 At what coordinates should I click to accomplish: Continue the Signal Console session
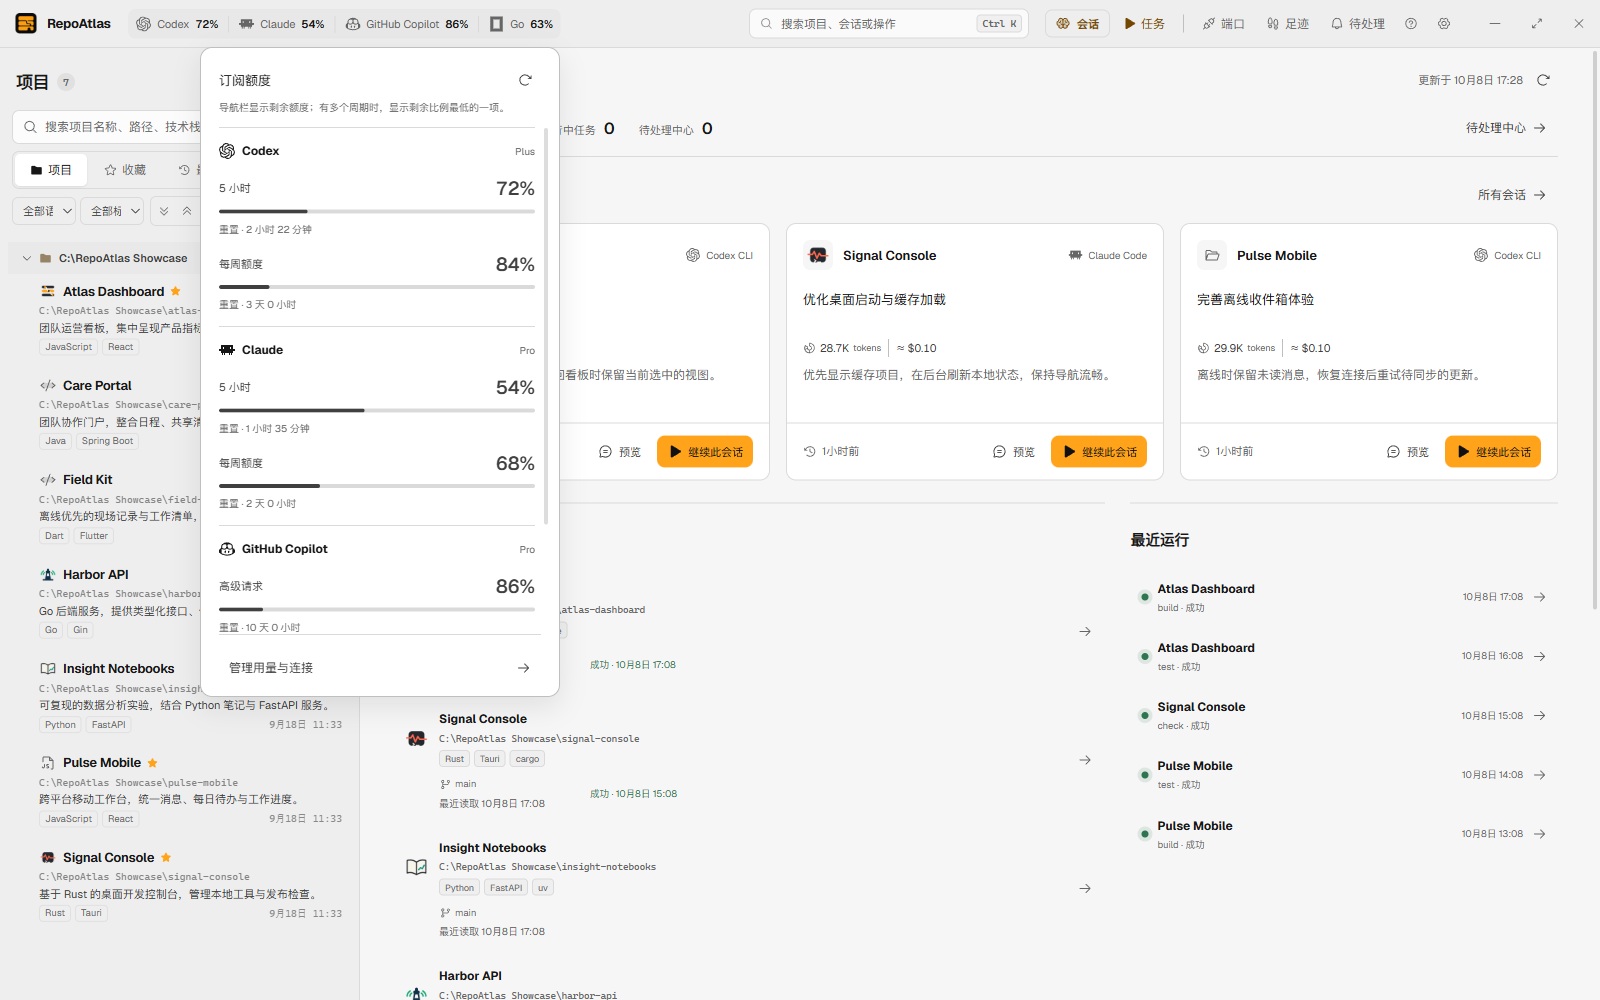1099,452
